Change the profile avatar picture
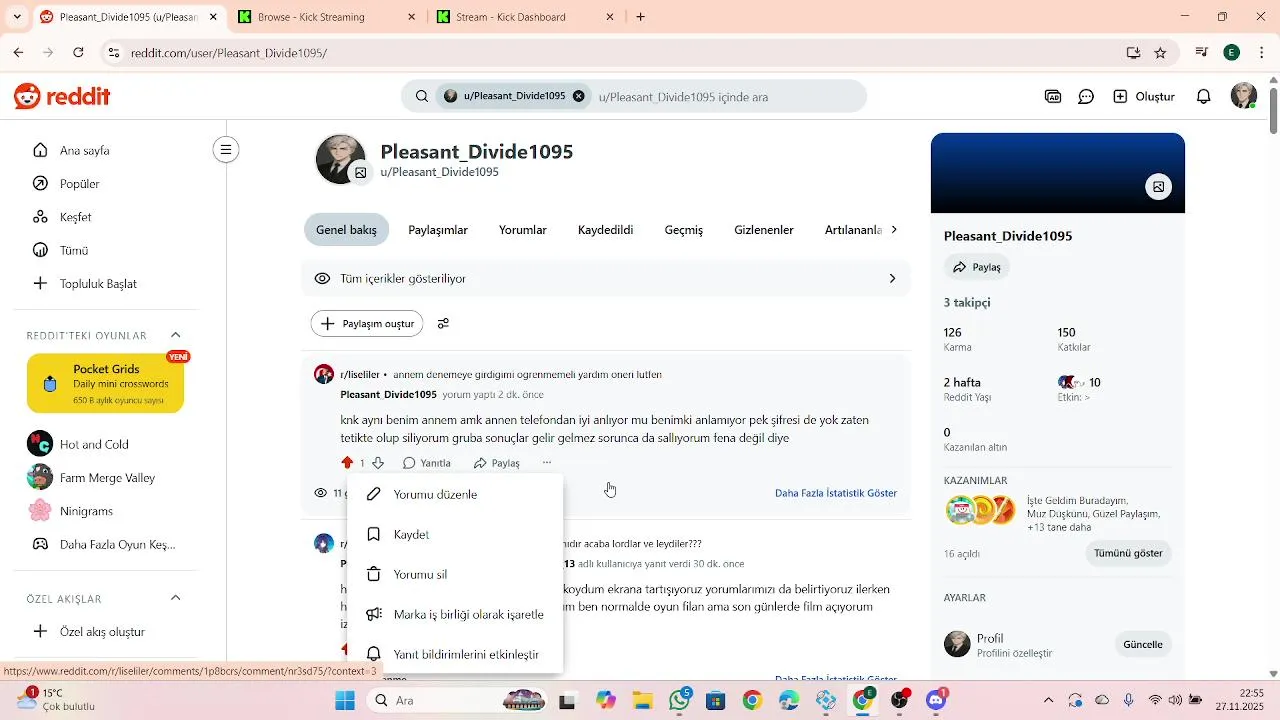 coord(360,173)
